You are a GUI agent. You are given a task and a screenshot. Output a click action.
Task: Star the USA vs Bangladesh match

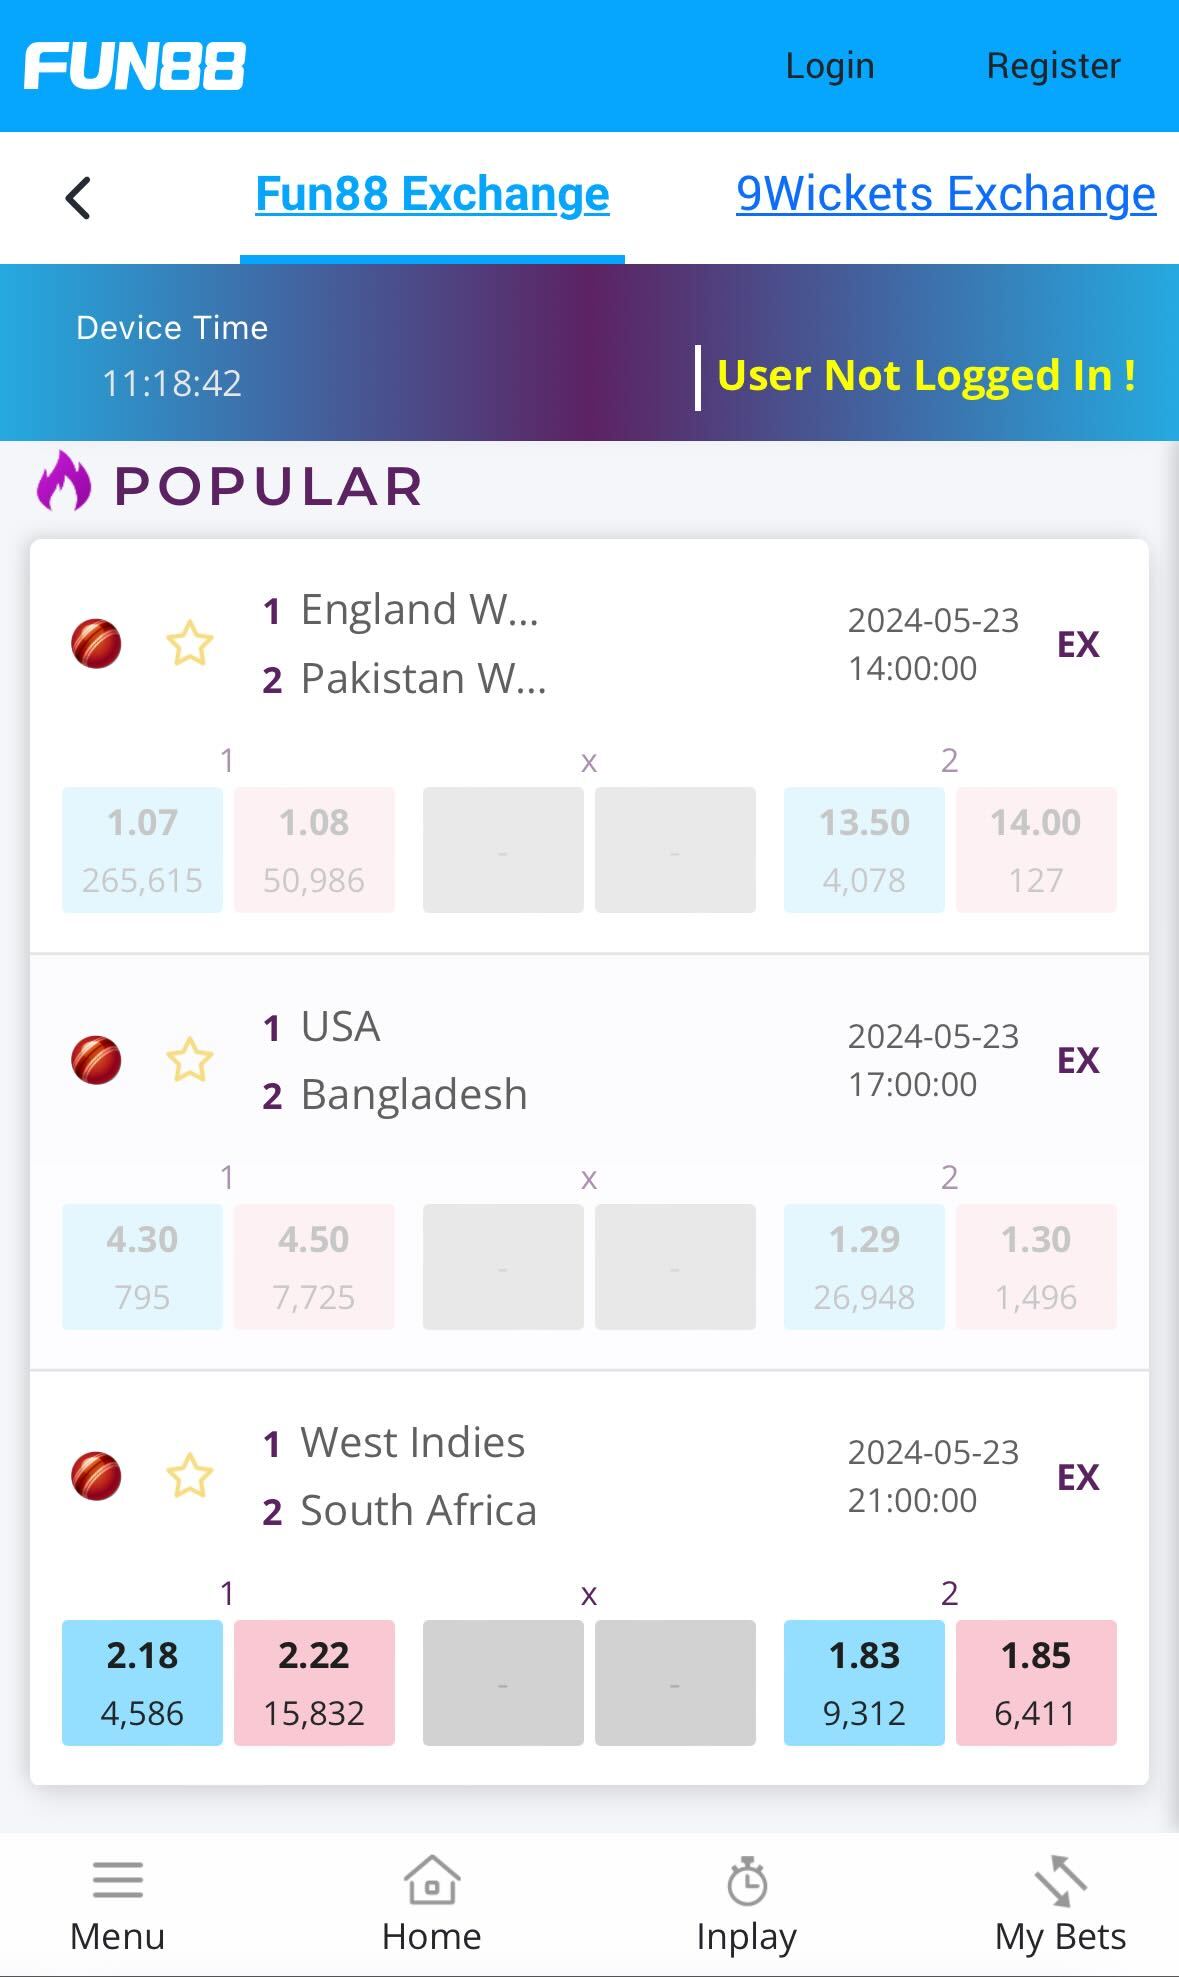point(189,1063)
